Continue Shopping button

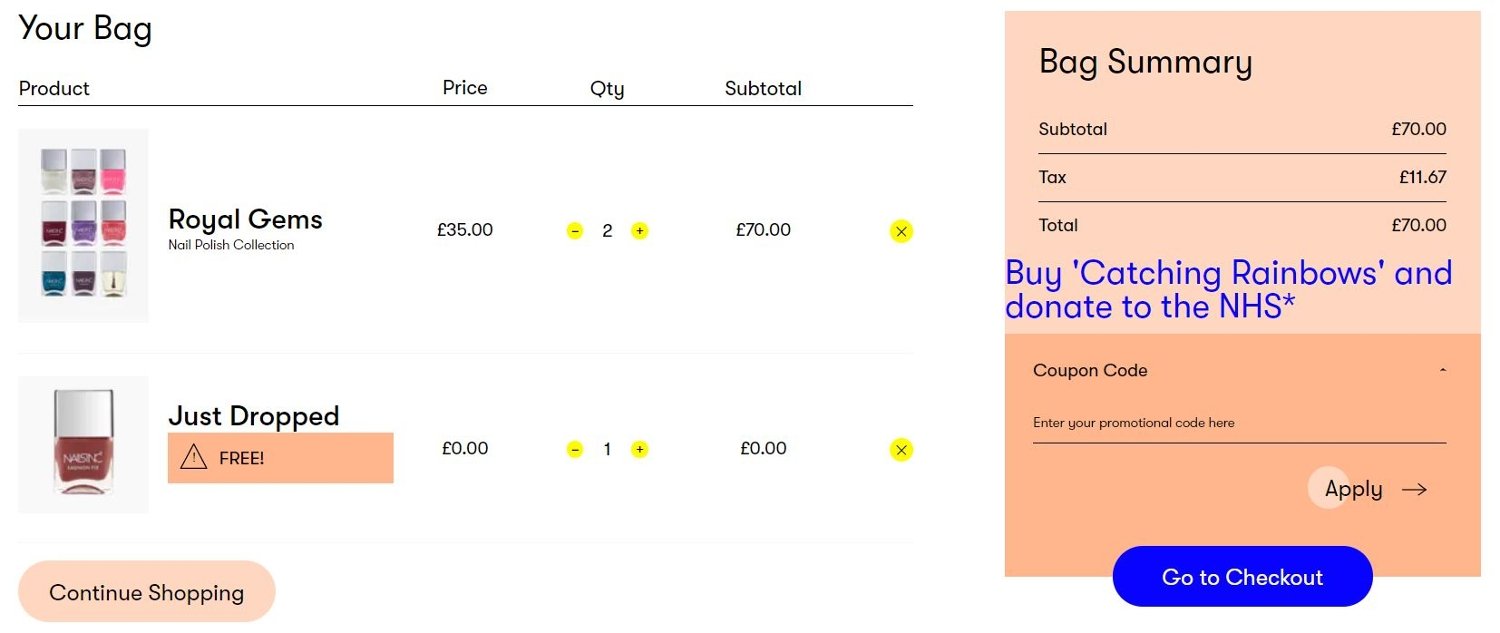[147, 592]
